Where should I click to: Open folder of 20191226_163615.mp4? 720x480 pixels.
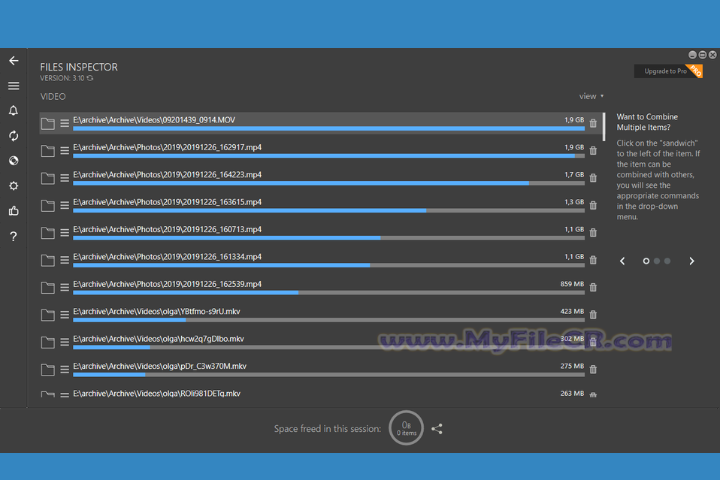[x=48, y=205]
